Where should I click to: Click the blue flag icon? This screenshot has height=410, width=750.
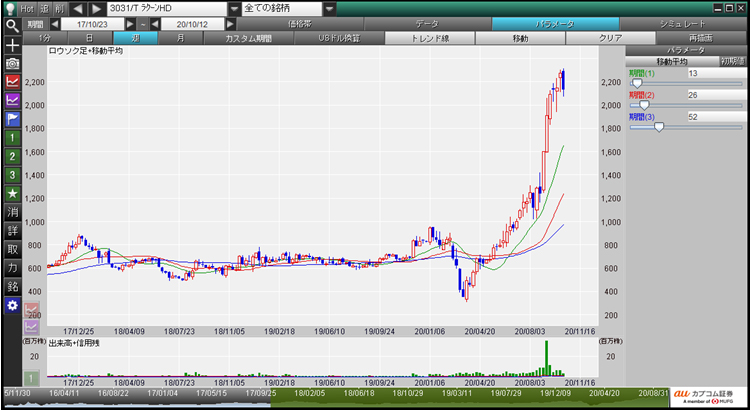(x=12, y=119)
